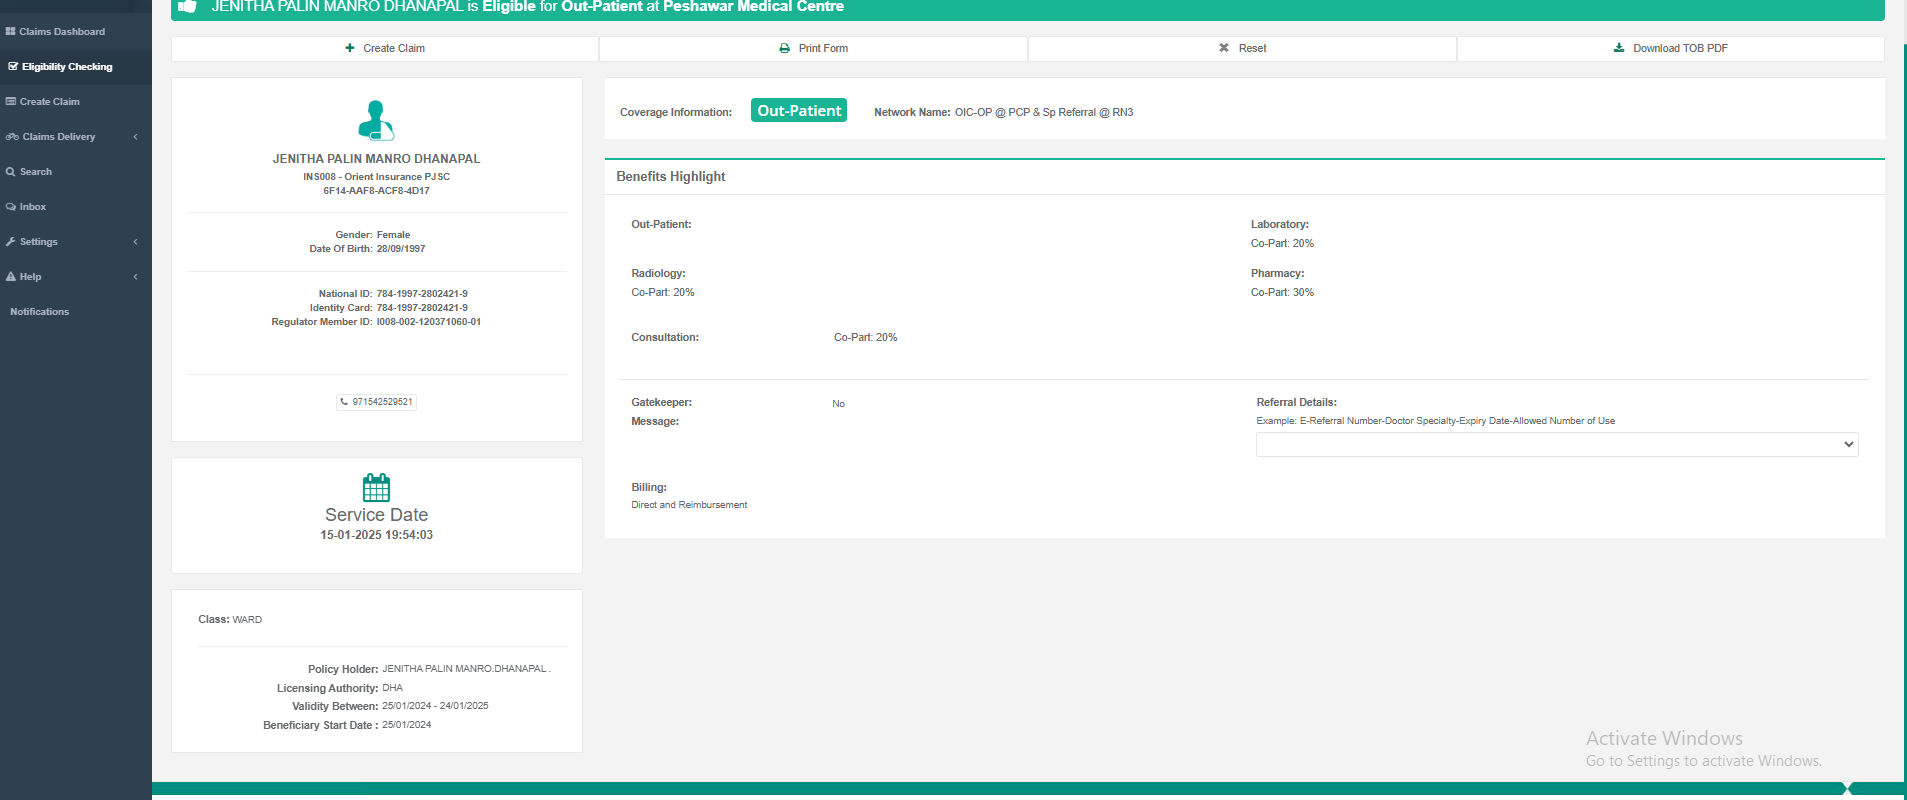Click the thumbs-up eligibility icon in banner
Viewport: 1907px width, 800px height.
(x=187, y=6)
